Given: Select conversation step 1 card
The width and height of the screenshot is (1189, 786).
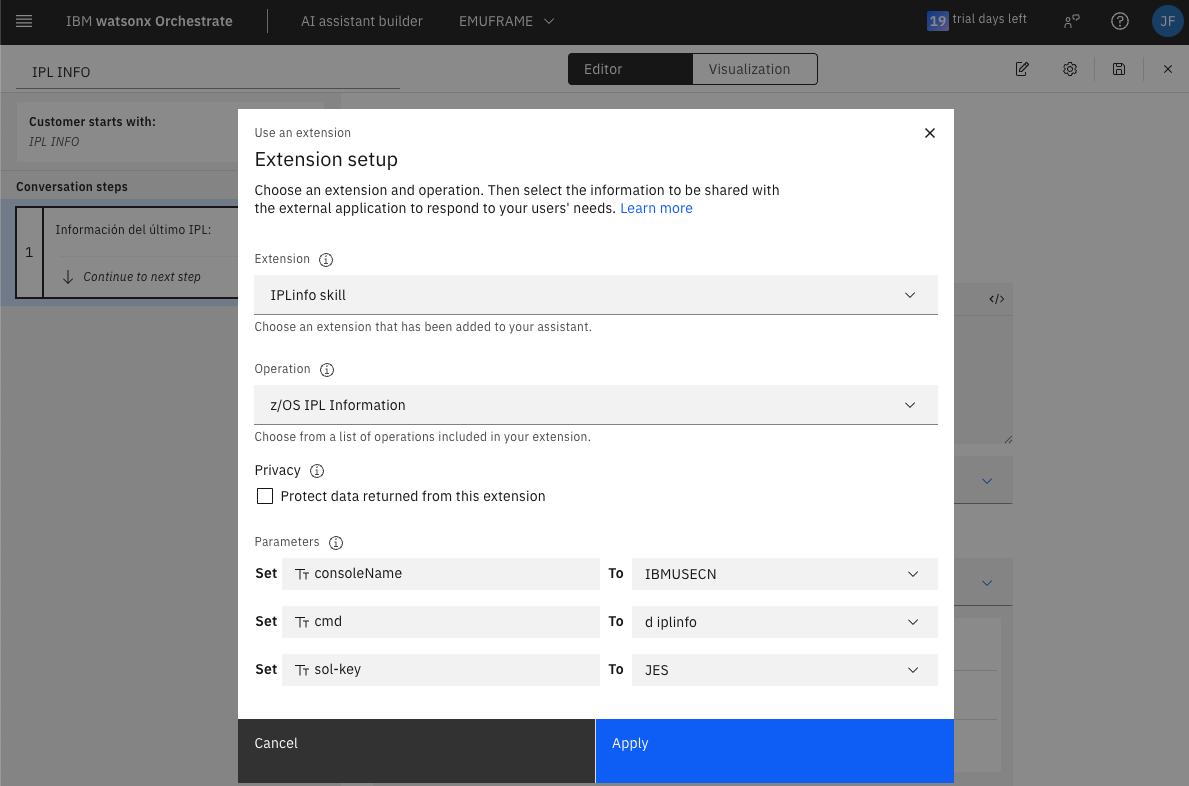Looking at the screenshot, I should click(x=127, y=252).
